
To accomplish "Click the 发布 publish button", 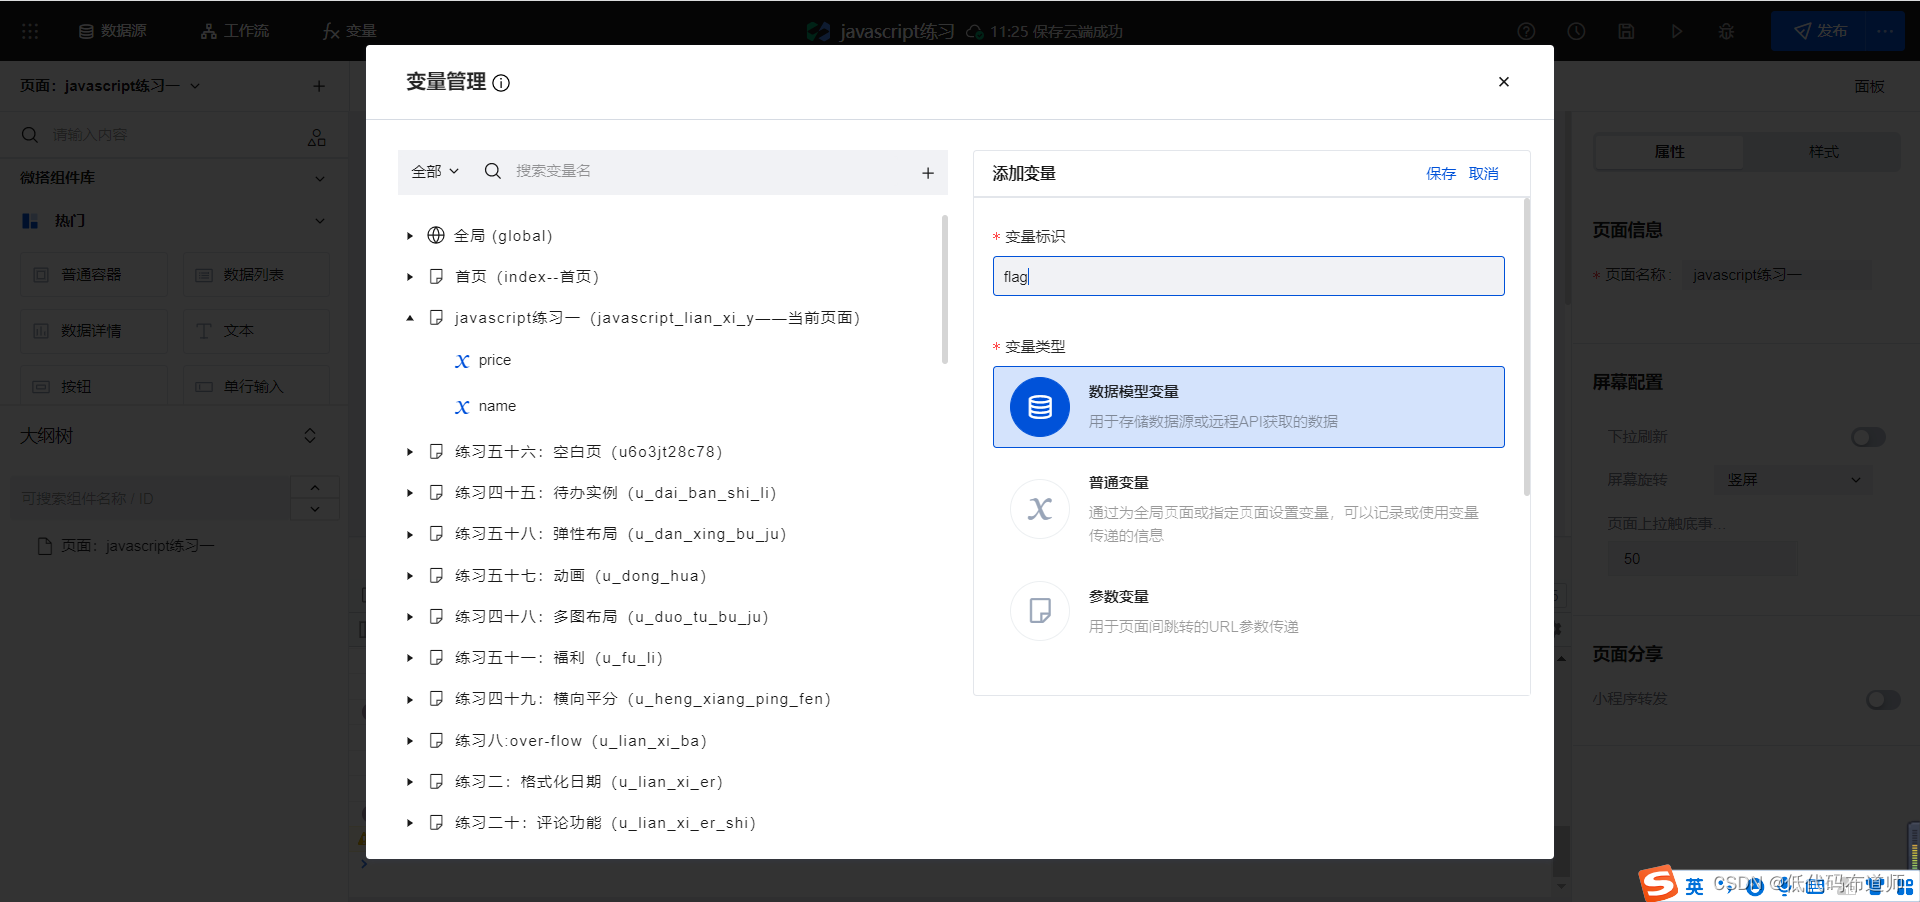I will pos(1819,31).
